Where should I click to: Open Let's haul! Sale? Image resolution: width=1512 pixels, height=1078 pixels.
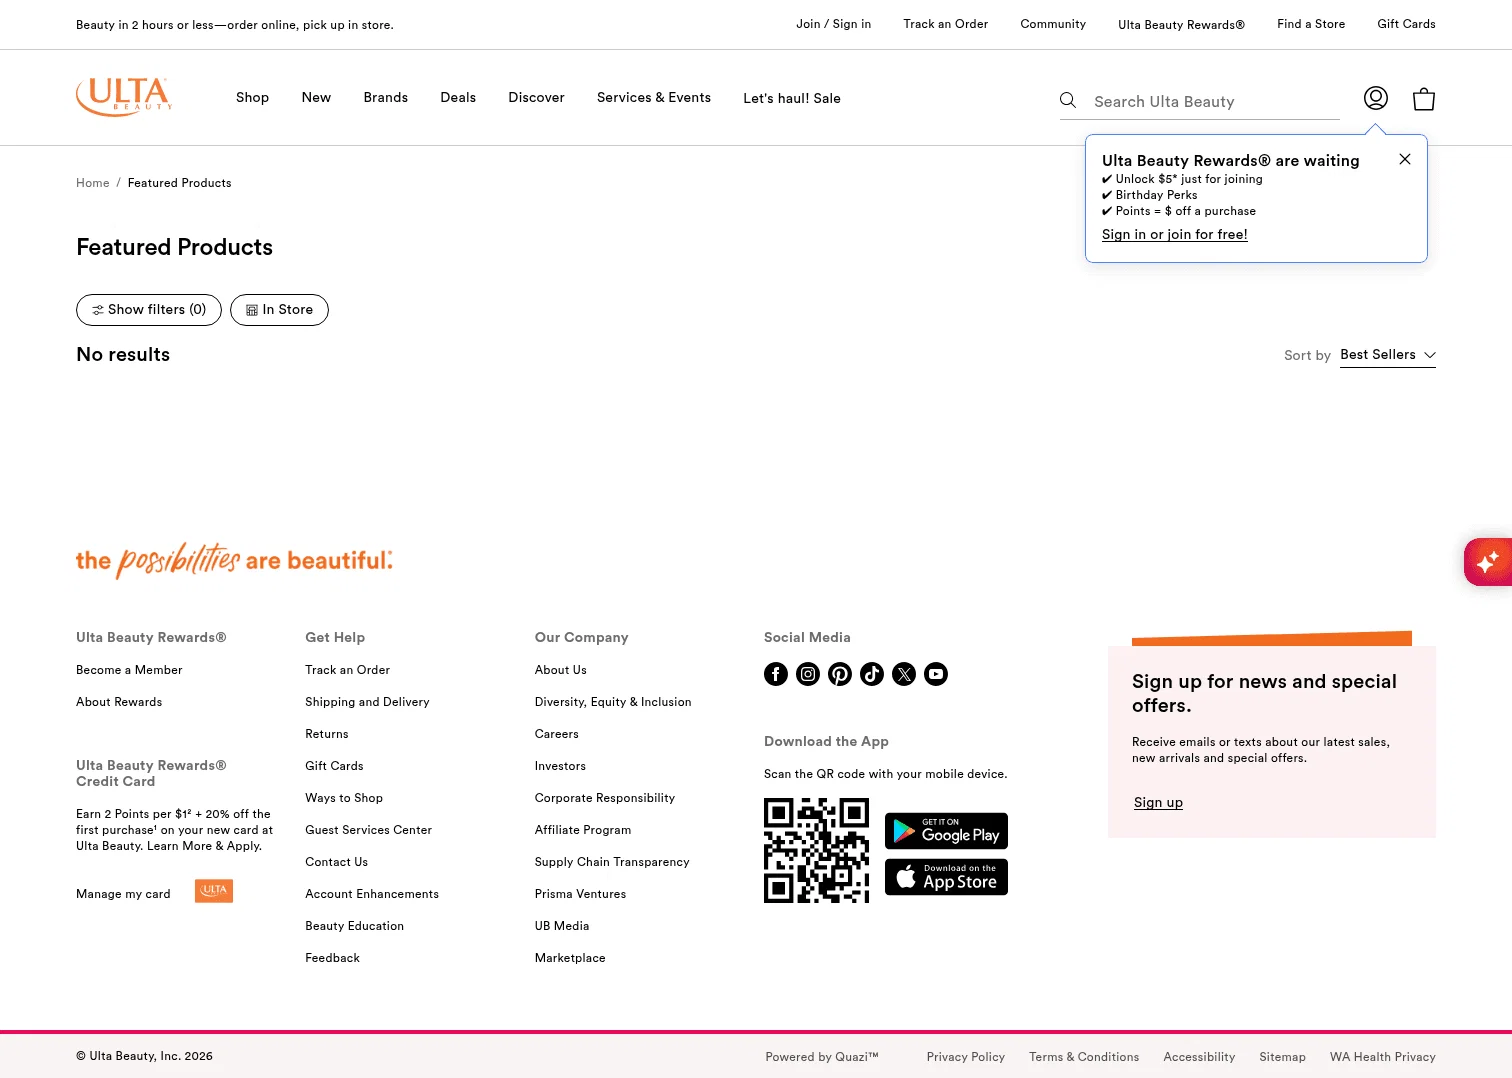(792, 98)
